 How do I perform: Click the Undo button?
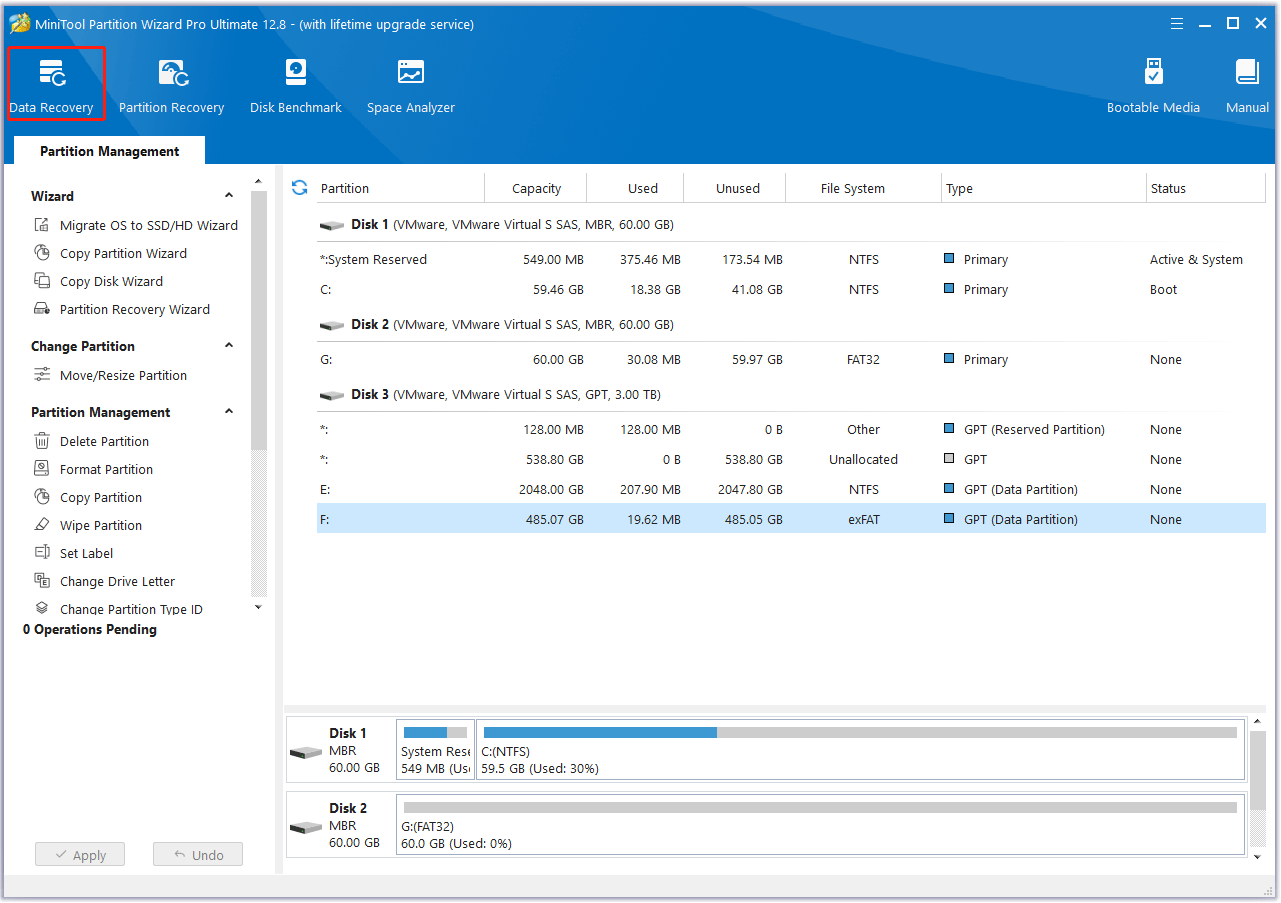198,855
